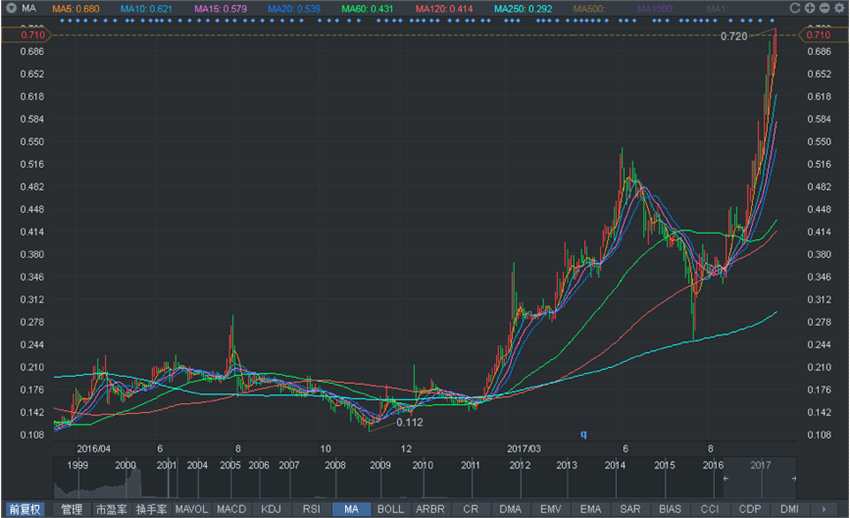Select the CDP indicator tab
This screenshot has height=518, width=850.
(750, 509)
